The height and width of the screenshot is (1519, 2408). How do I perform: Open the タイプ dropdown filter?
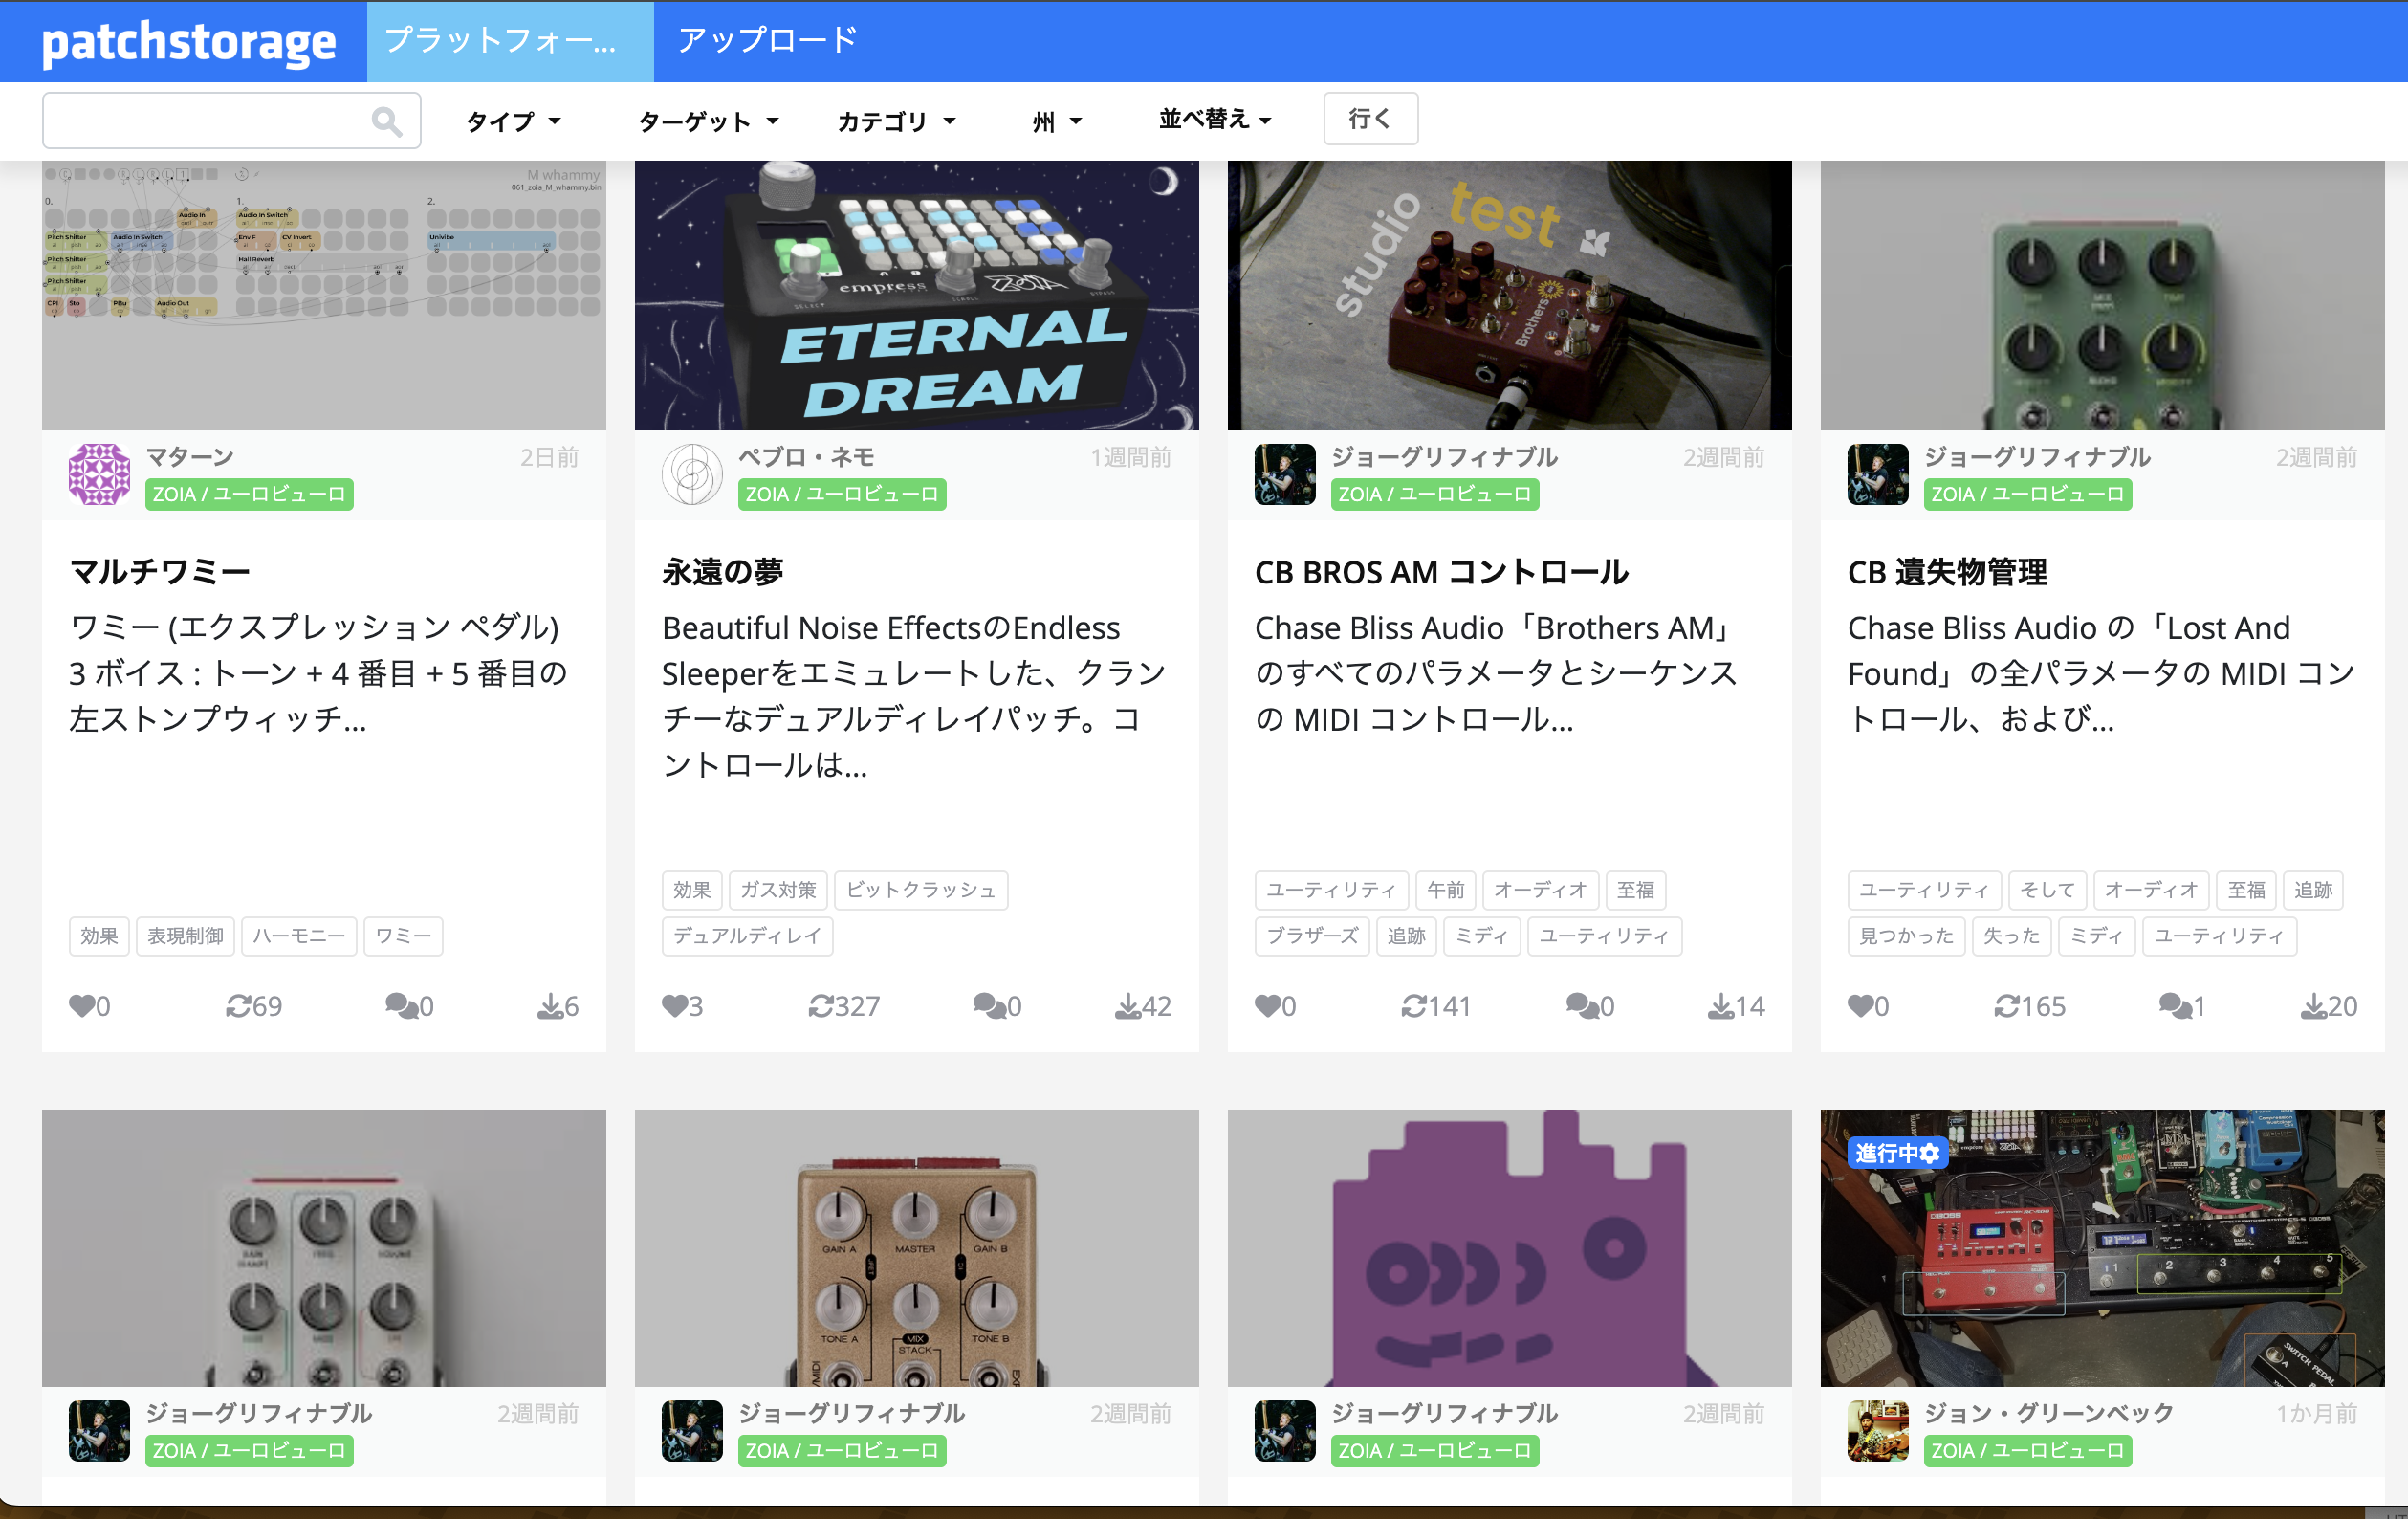(x=513, y=122)
